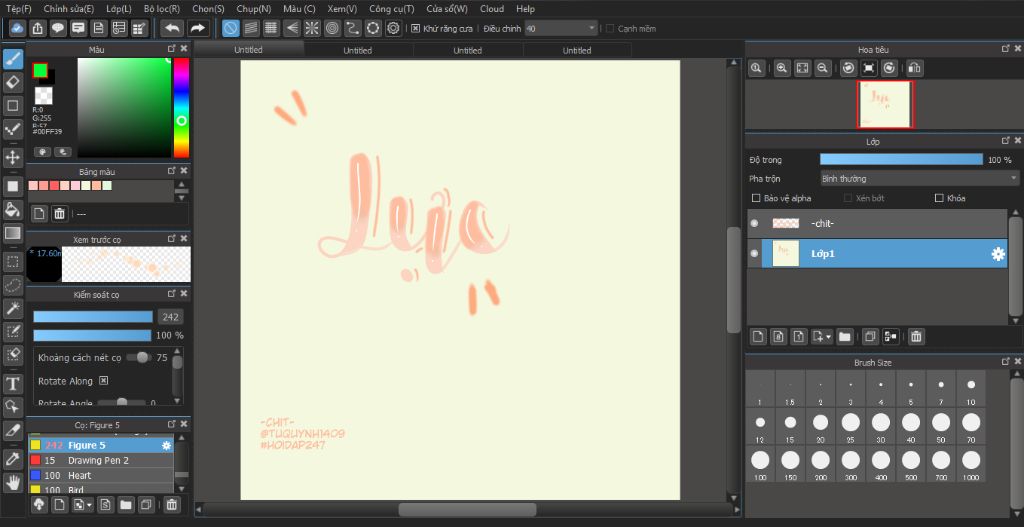Toggle Khử răng cưa anti-aliasing checkbox
Screen dimensions: 1024x527
click(x=415, y=29)
